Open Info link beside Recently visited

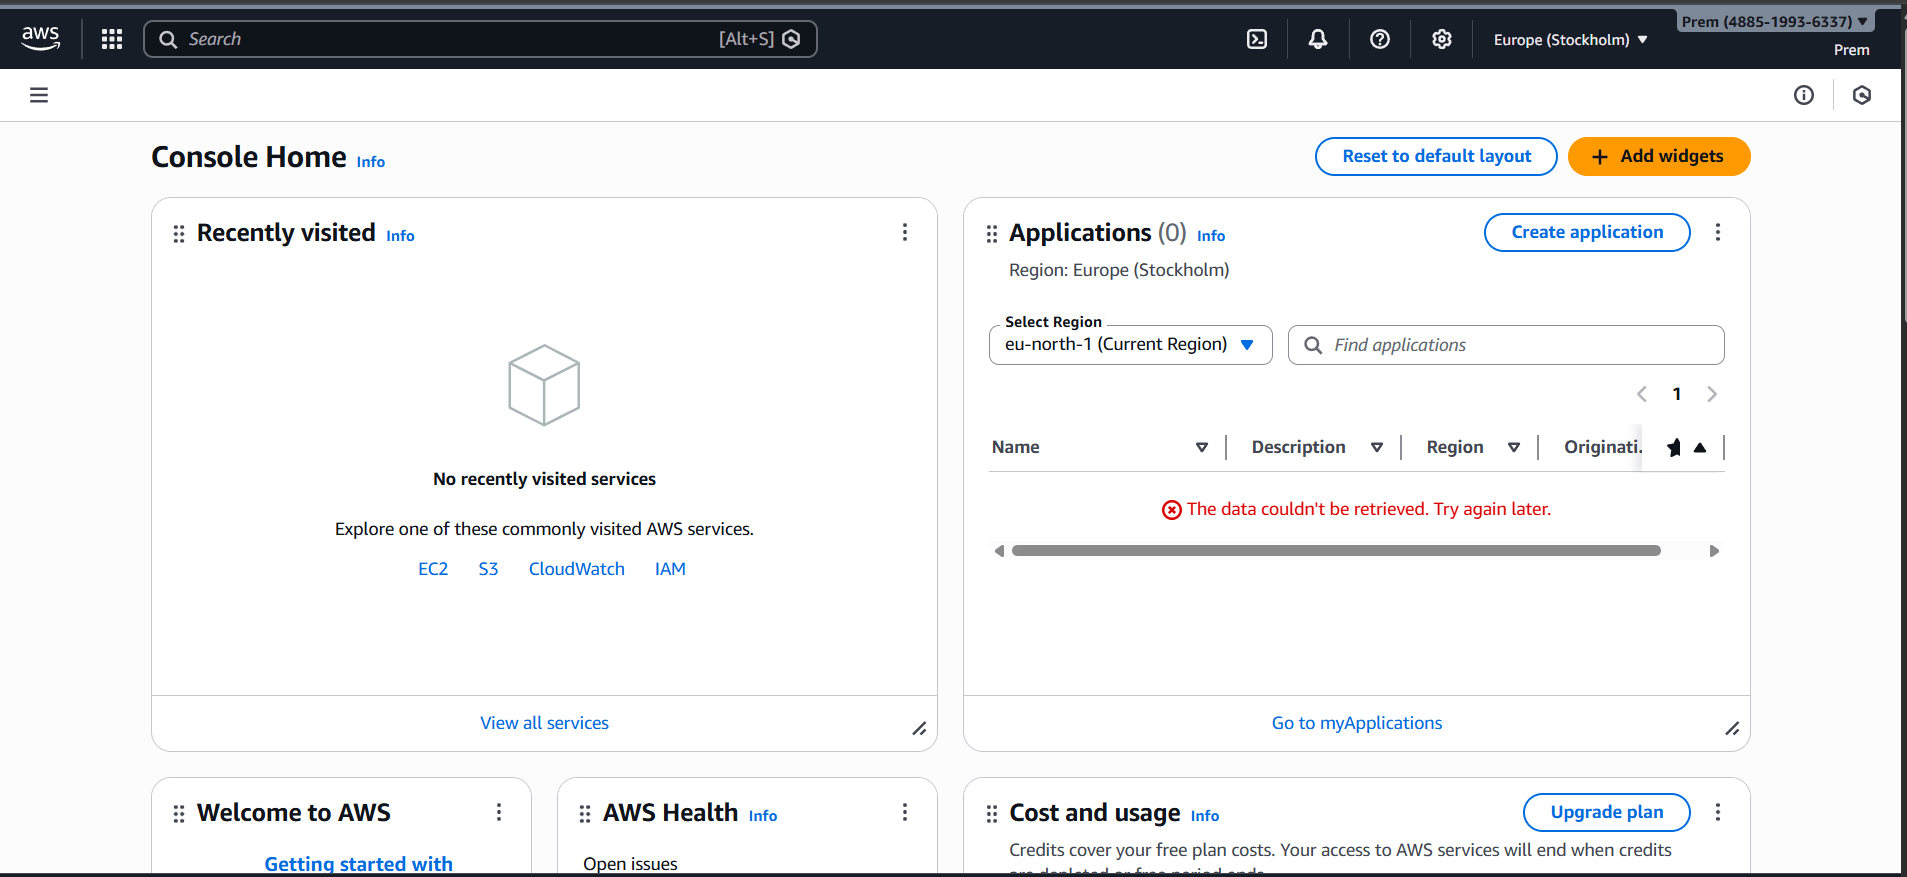tap(400, 236)
